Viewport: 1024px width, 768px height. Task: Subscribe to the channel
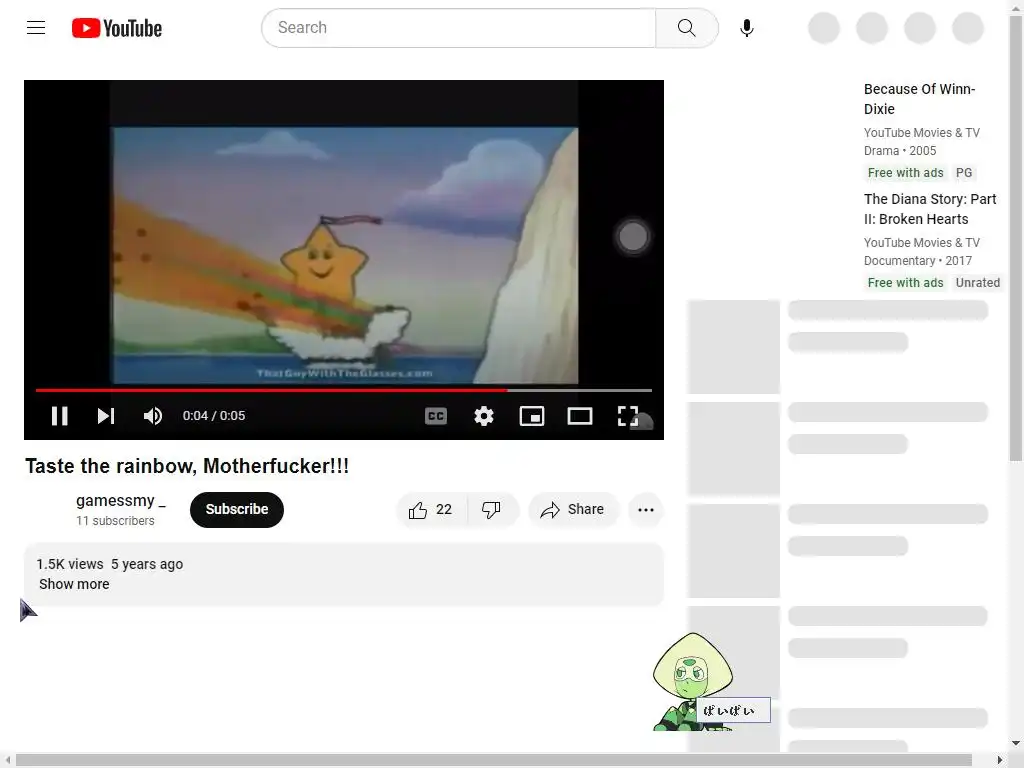click(x=236, y=509)
